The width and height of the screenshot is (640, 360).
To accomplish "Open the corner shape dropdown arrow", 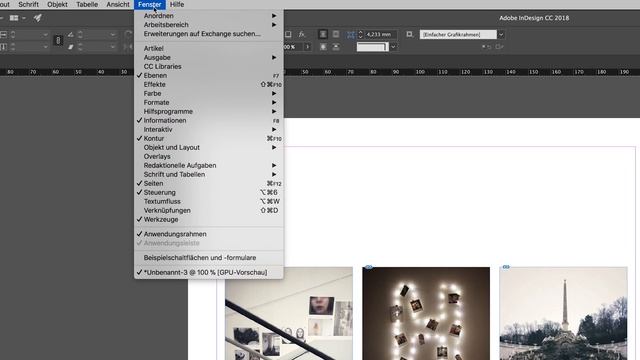I will (393, 47).
